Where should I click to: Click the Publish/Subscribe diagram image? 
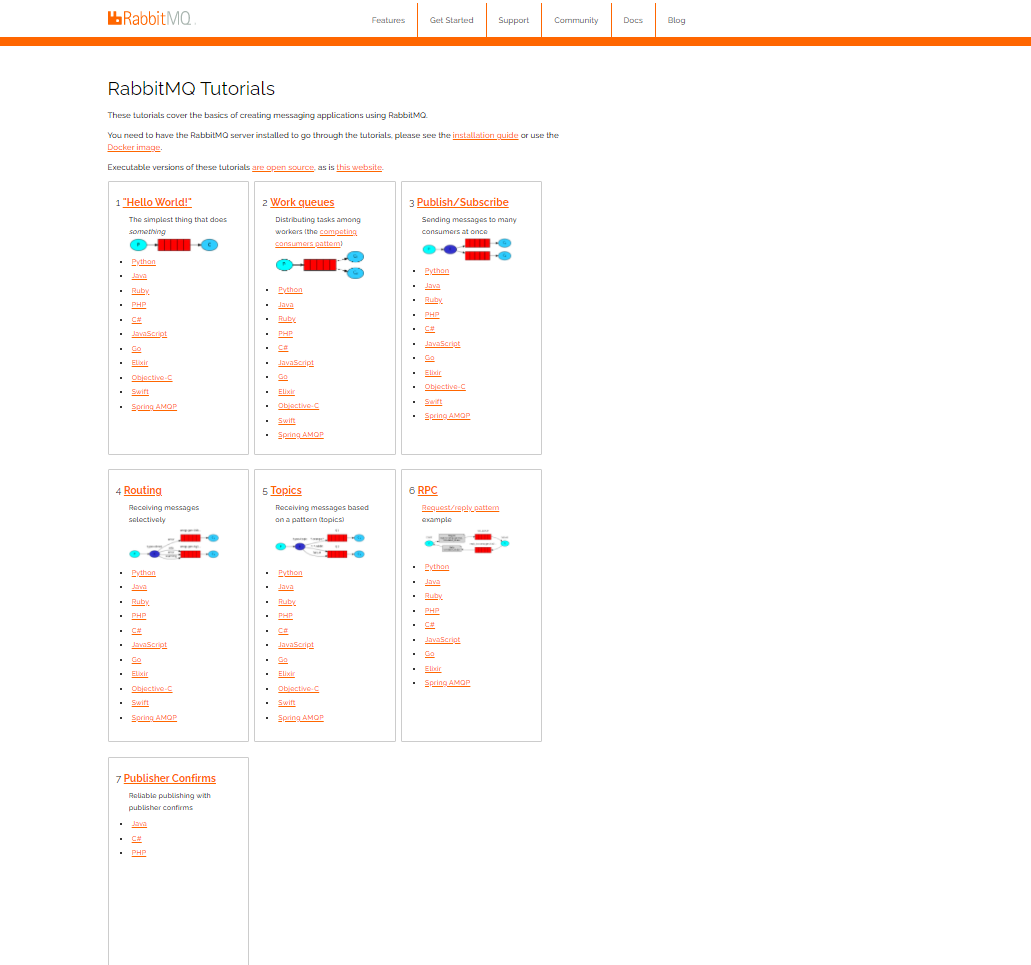coord(467,249)
